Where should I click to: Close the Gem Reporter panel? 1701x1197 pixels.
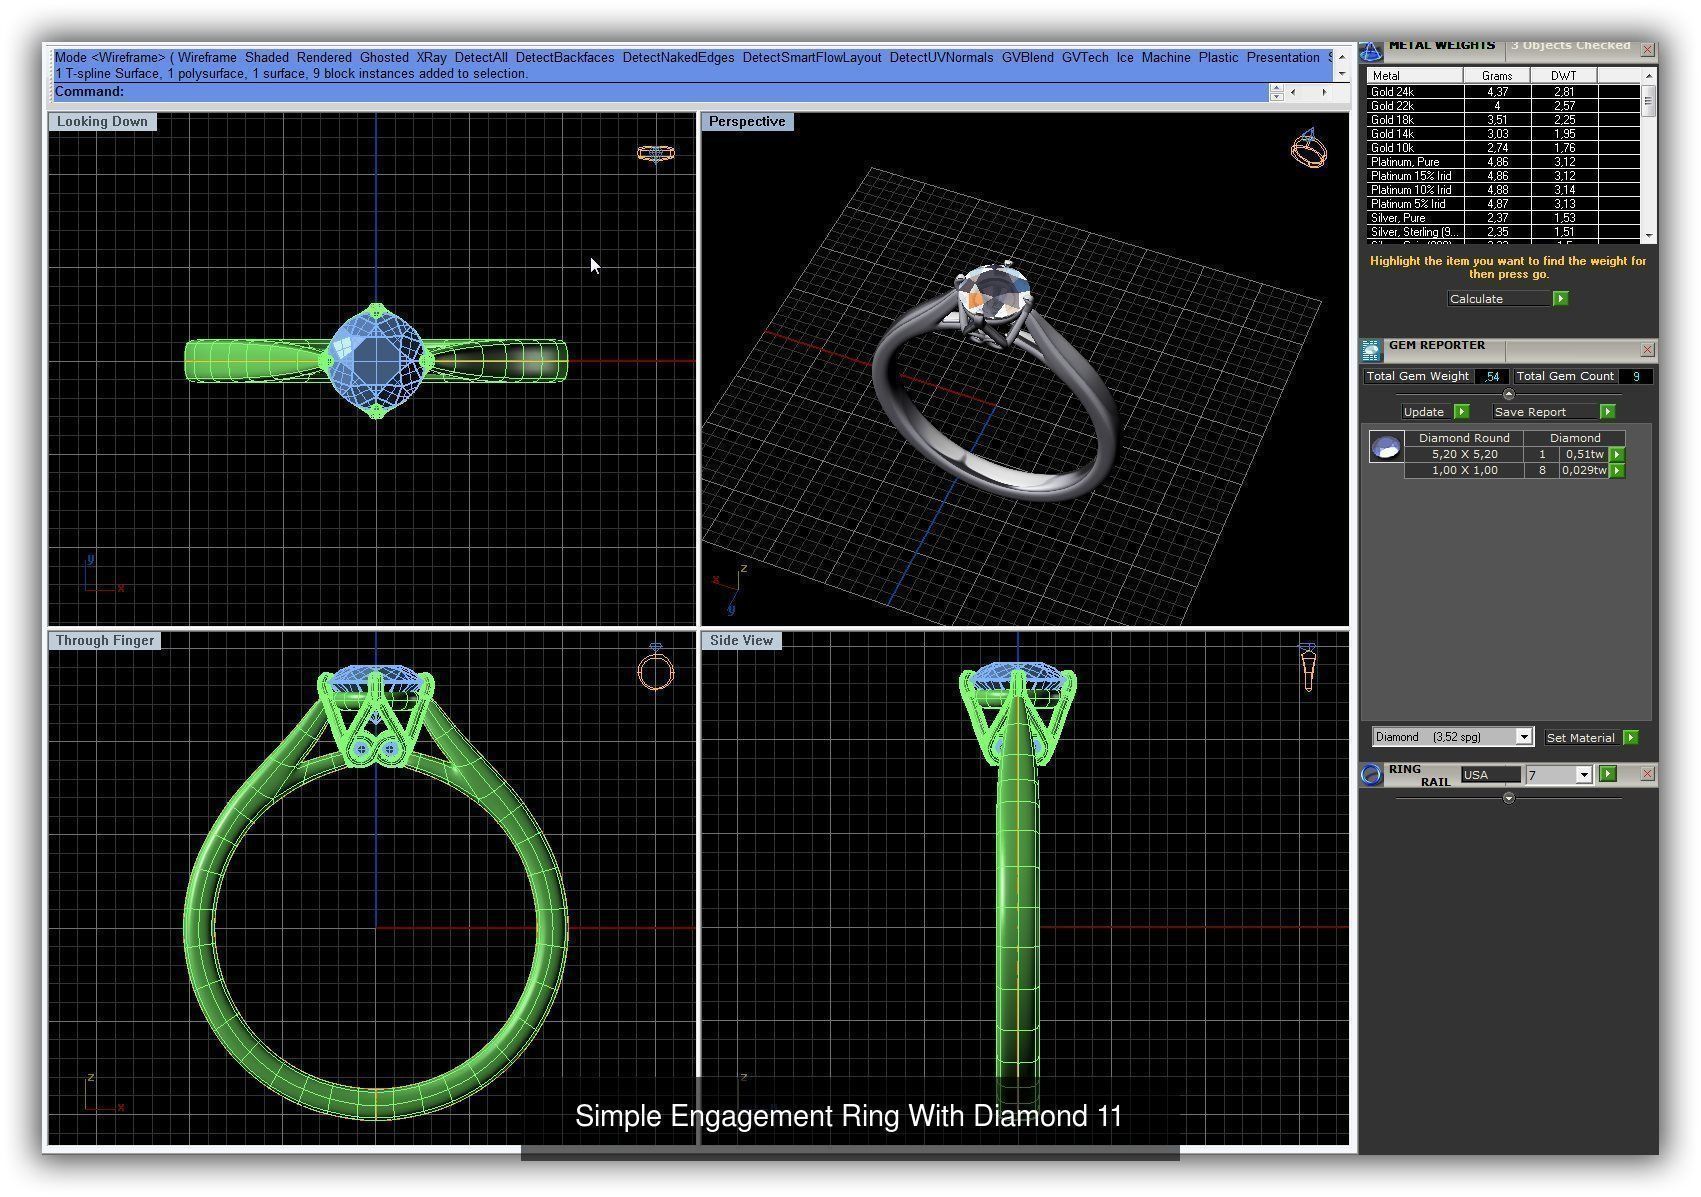1648,350
